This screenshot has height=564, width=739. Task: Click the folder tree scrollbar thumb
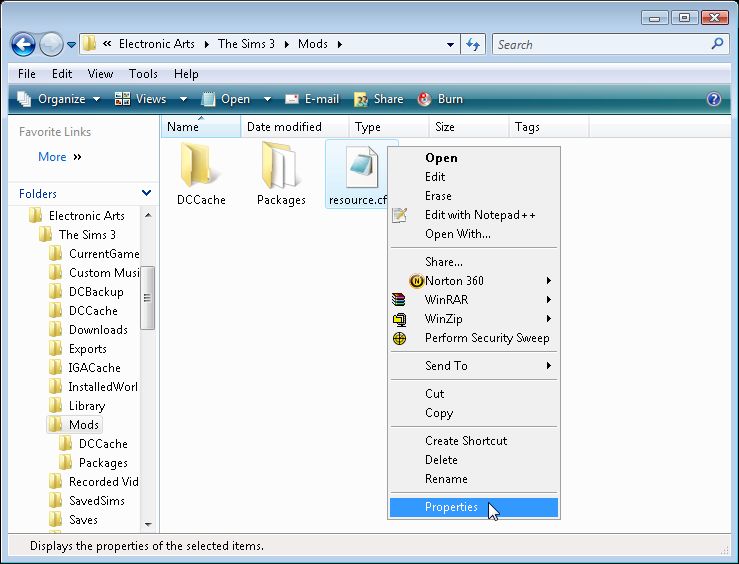tap(148, 298)
